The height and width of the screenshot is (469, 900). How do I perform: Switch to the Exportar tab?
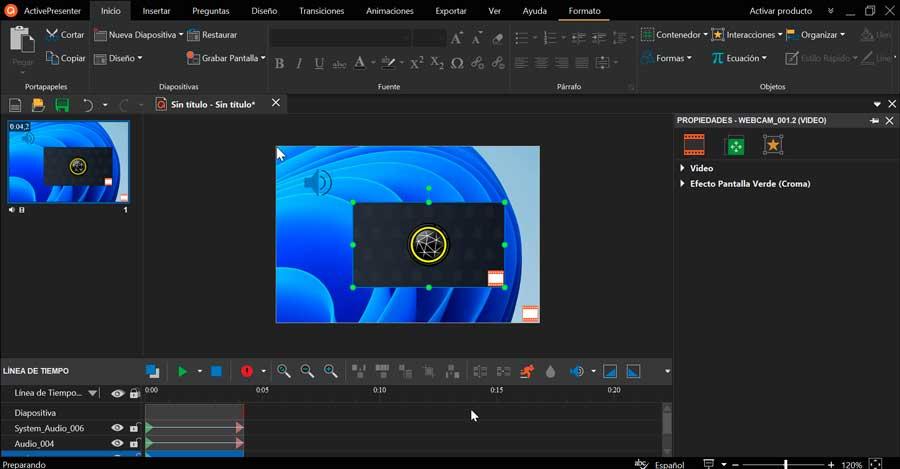[x=451, y=11]
